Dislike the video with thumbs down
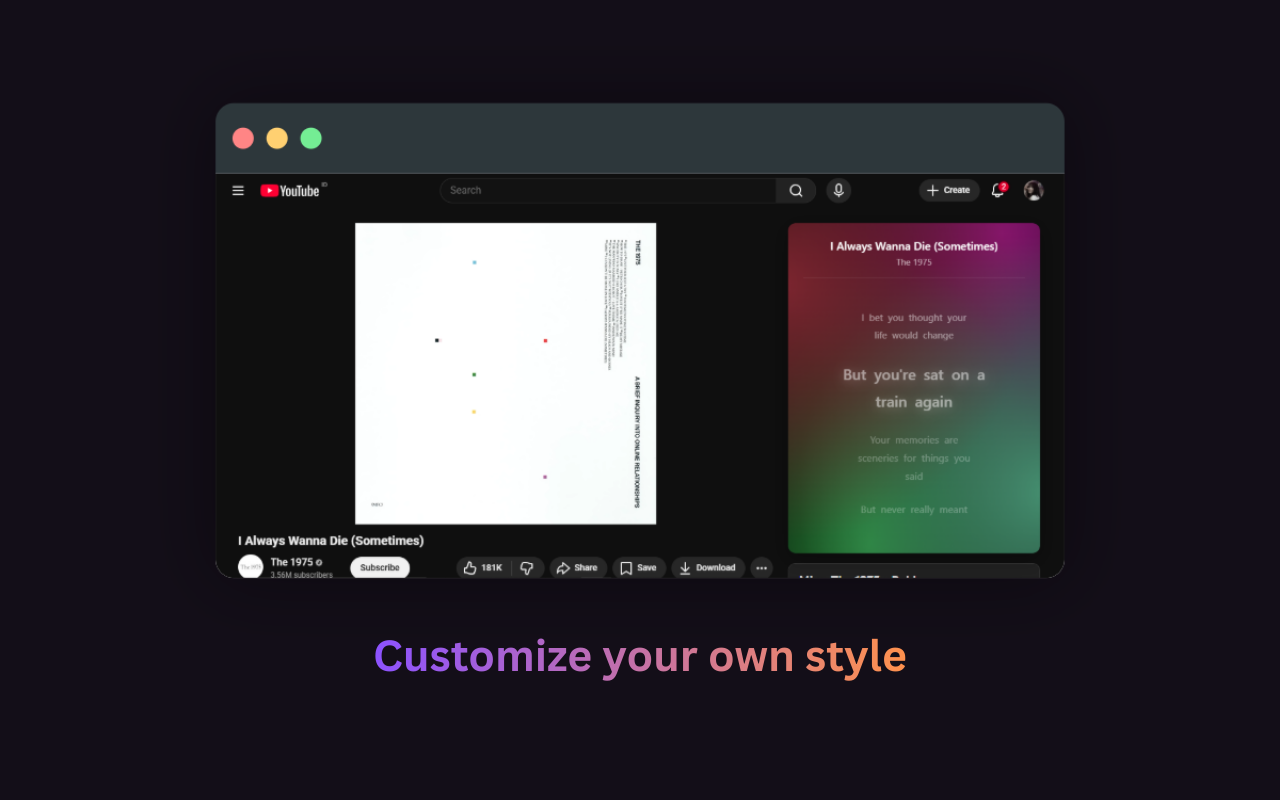This screenshot has height=800, width=1280. tap(527, 568)
